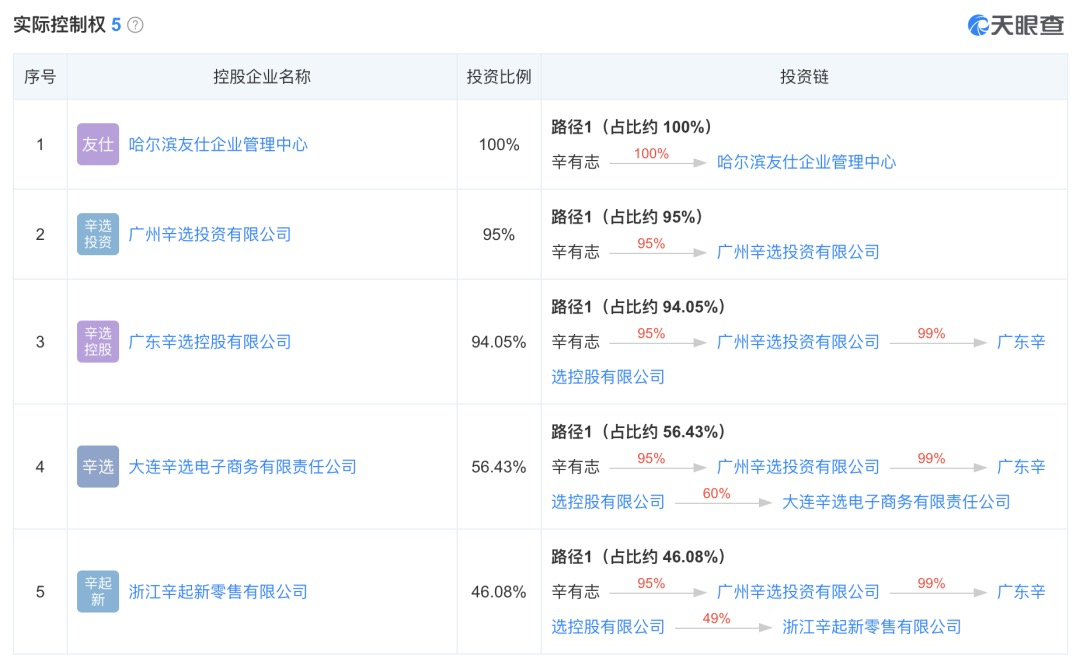Open 哈尔滨友仕企业管理中心 in the company name column
The width and height of the screenshot is (1080, 668).
pos(218,144)
